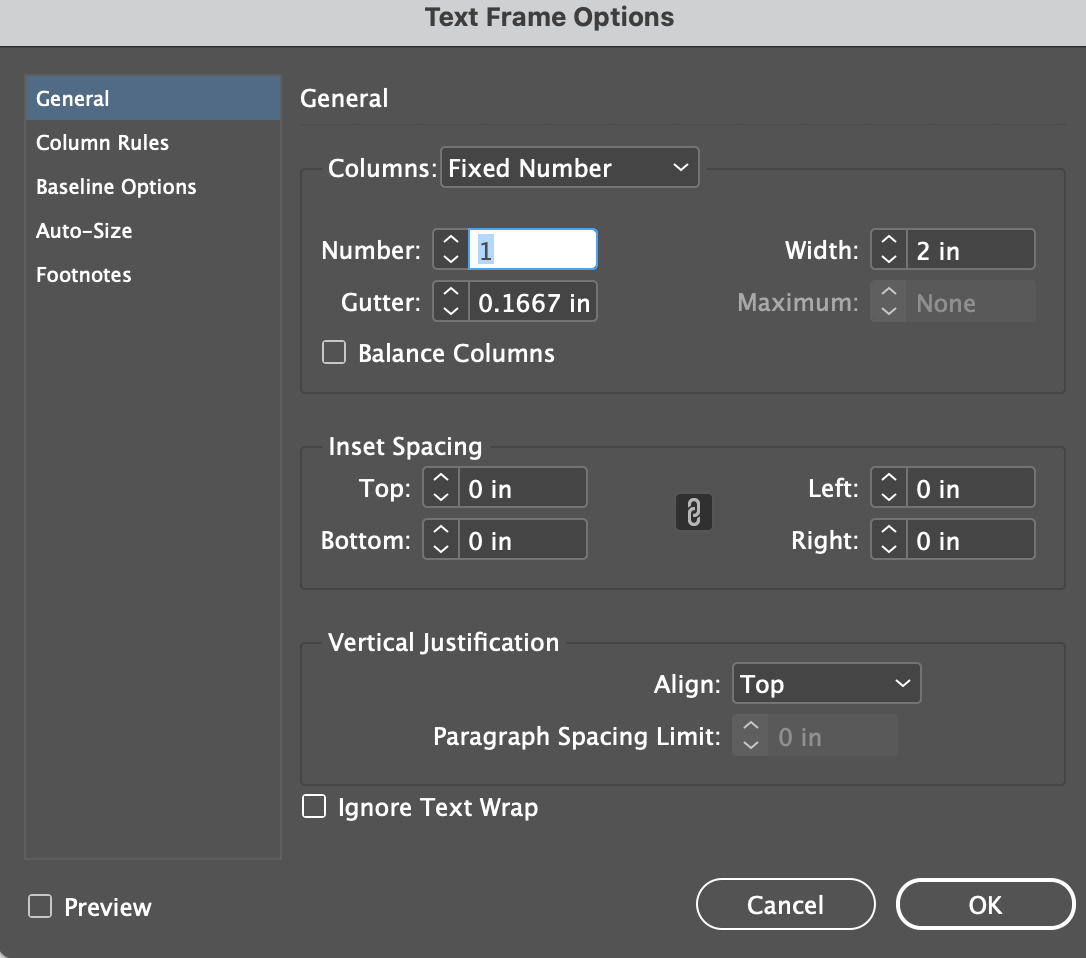The width and height of the screenshot is (1086, 958).
Task: Expand the Fixed Number selector
Action: (569, 167)
